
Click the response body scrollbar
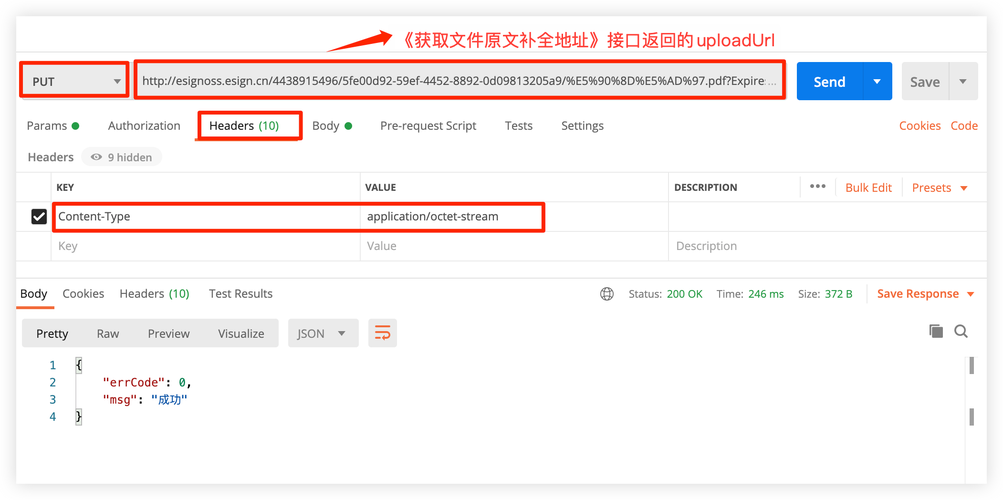(x=971, y=392)
